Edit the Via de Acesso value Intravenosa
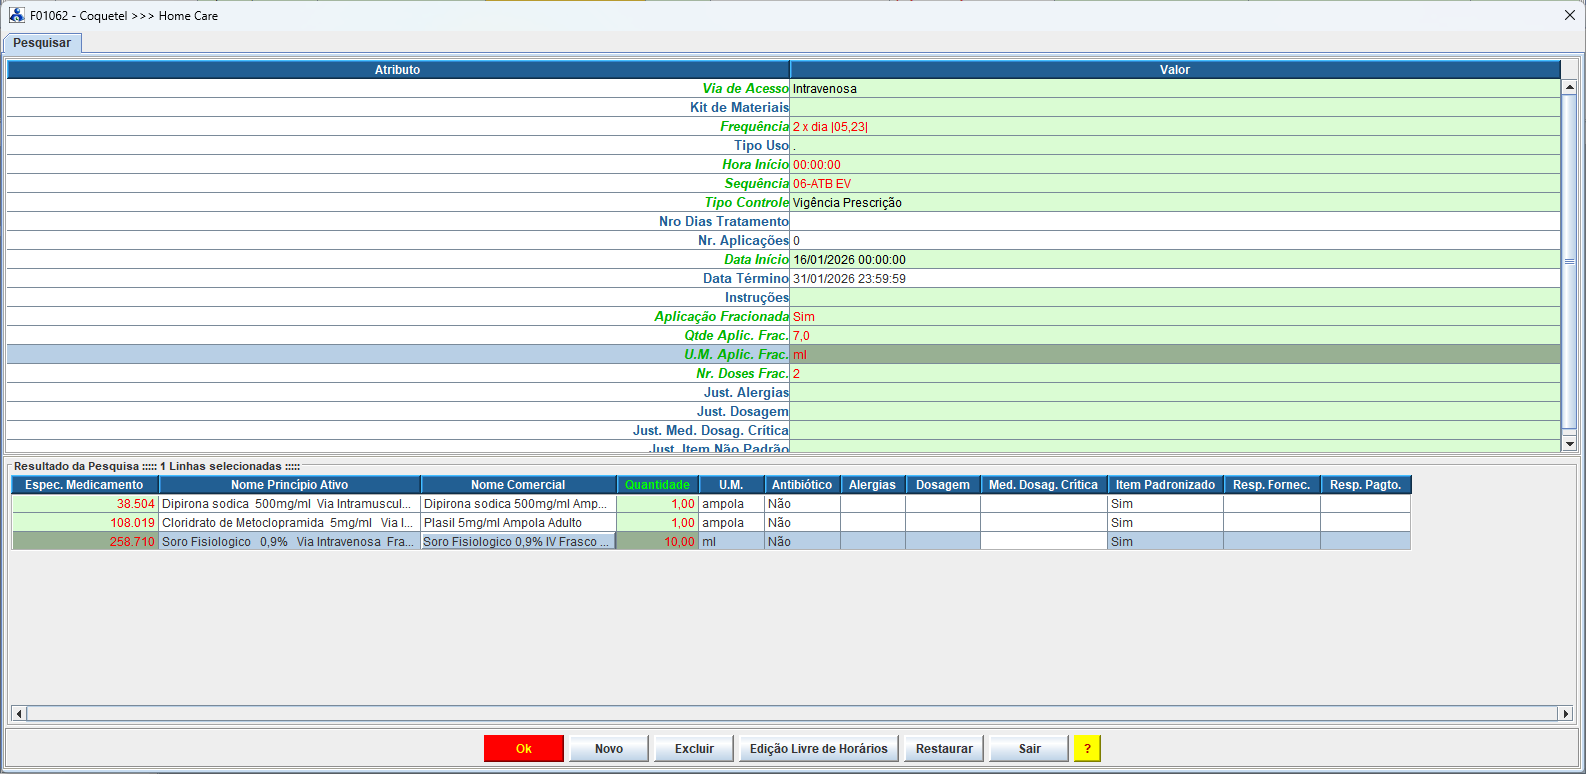1586x774 pixels. click(x=1174, y=89)
